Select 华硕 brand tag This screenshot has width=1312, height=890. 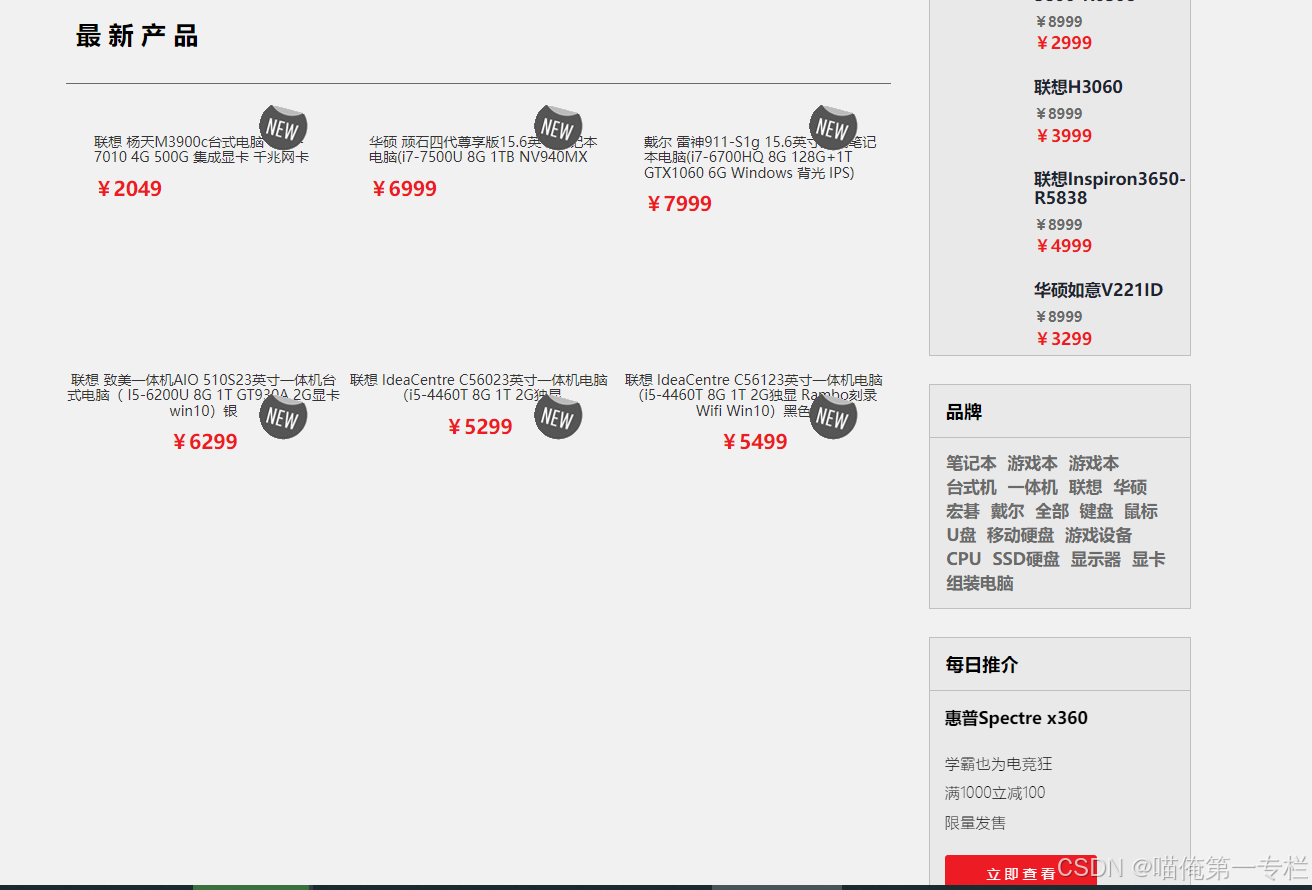pyautogui.click(x=1130, y=487)
